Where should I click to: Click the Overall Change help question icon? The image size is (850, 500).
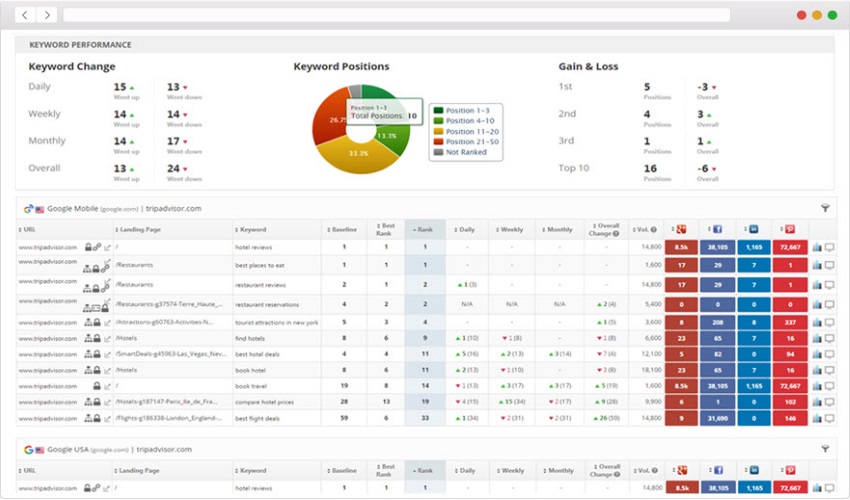coord(615,234)
